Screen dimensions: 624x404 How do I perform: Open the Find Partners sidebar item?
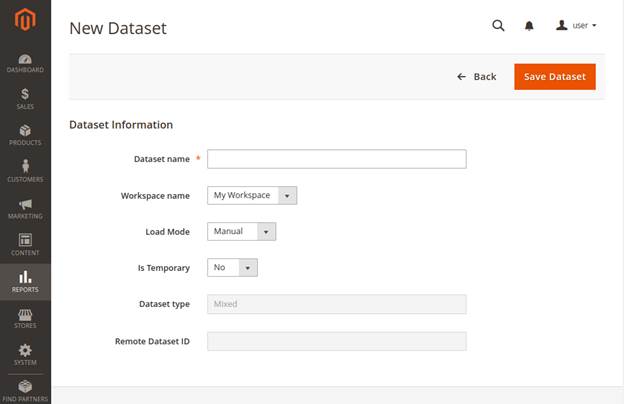(x=25, y=391)
